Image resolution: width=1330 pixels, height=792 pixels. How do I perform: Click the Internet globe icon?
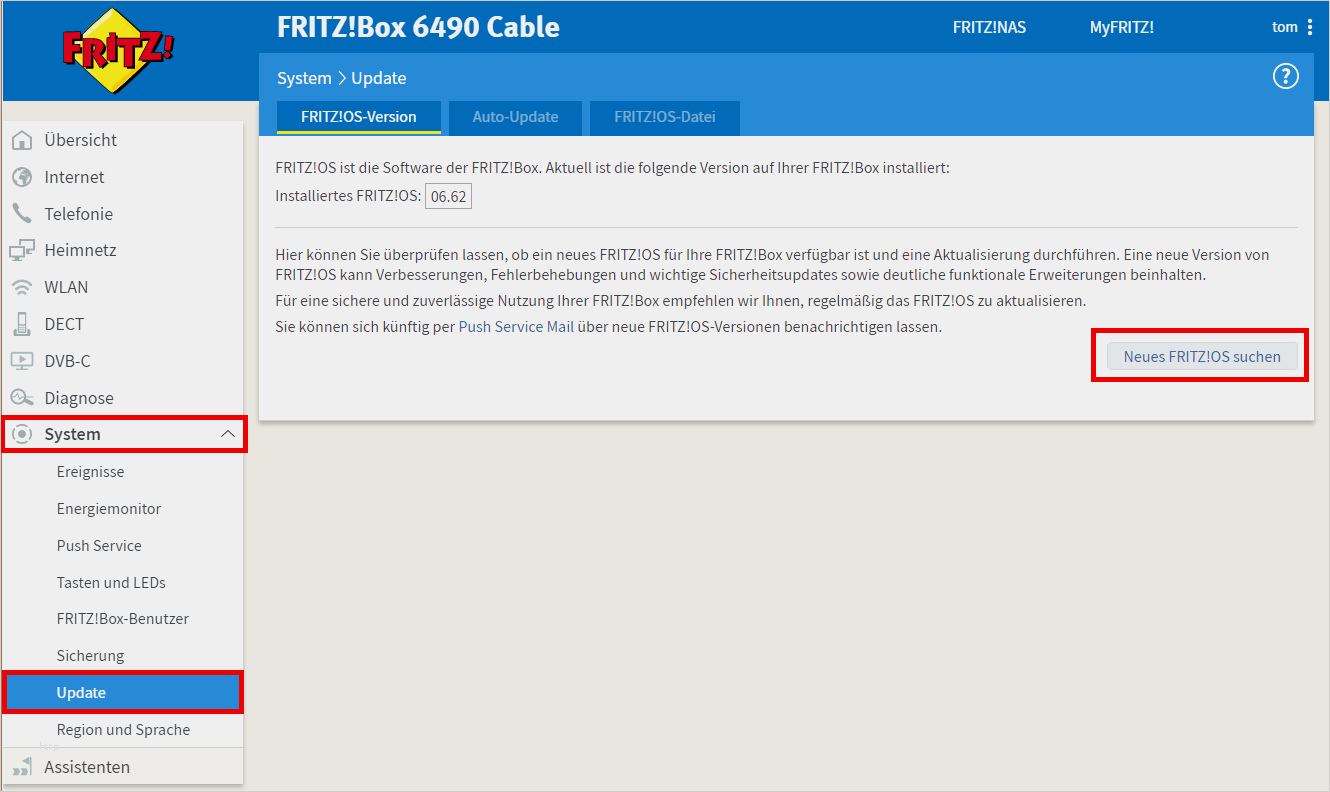[22, 177]
